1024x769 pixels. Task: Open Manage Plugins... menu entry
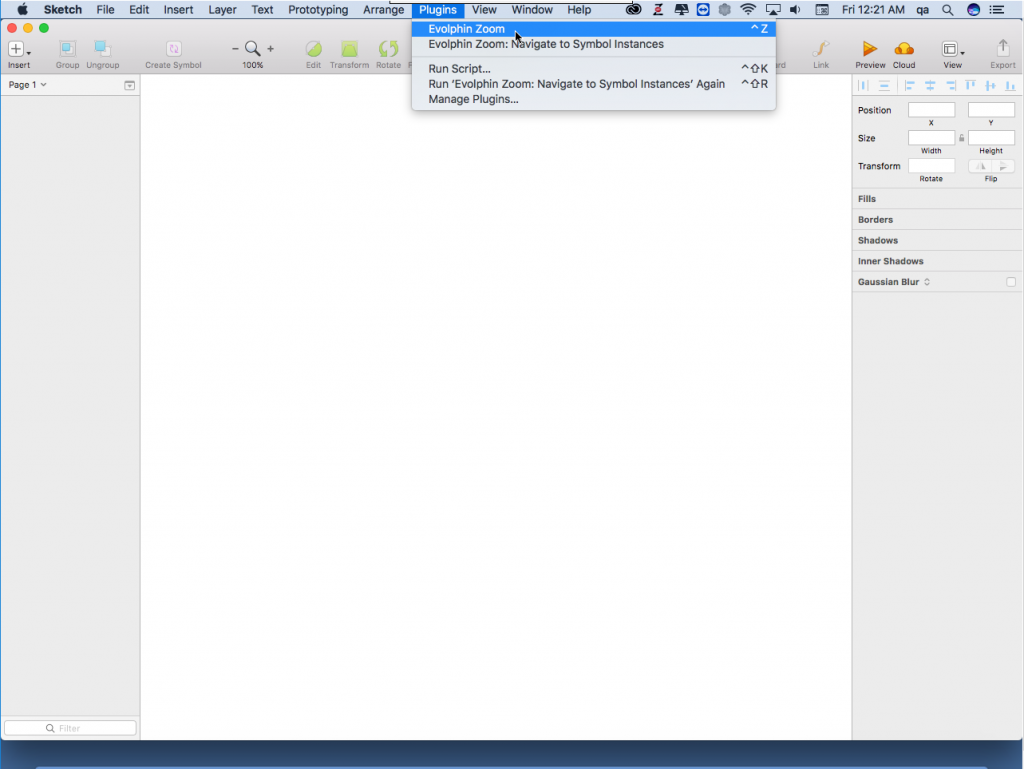tap(594, 99)
